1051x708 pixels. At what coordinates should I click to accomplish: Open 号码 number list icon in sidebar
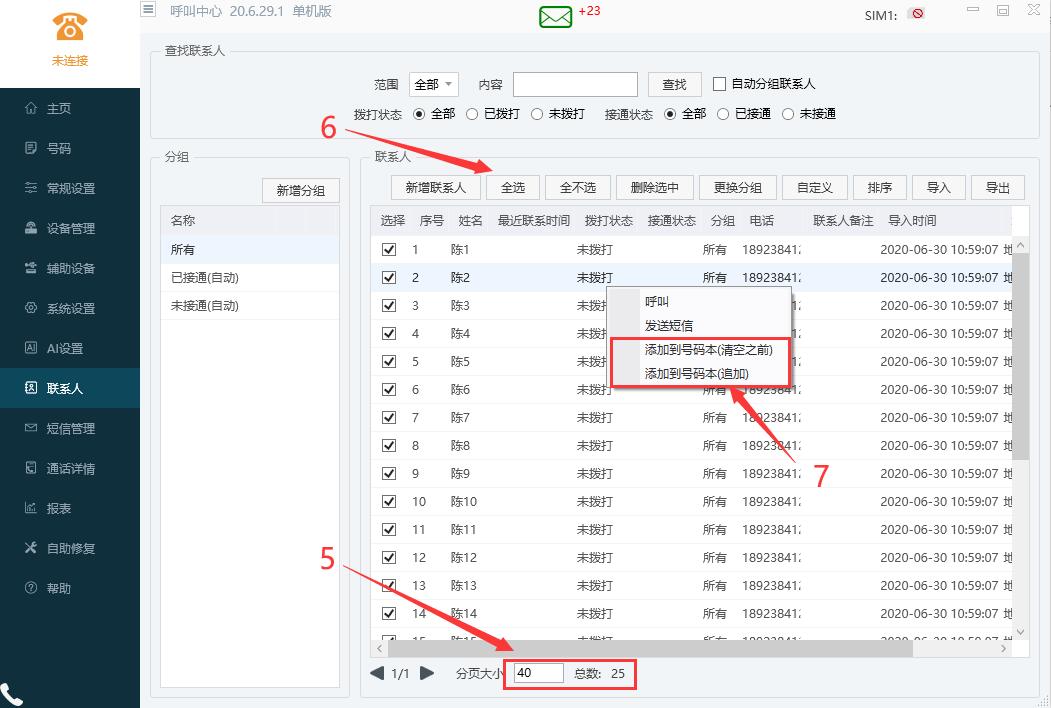[31, 148]
